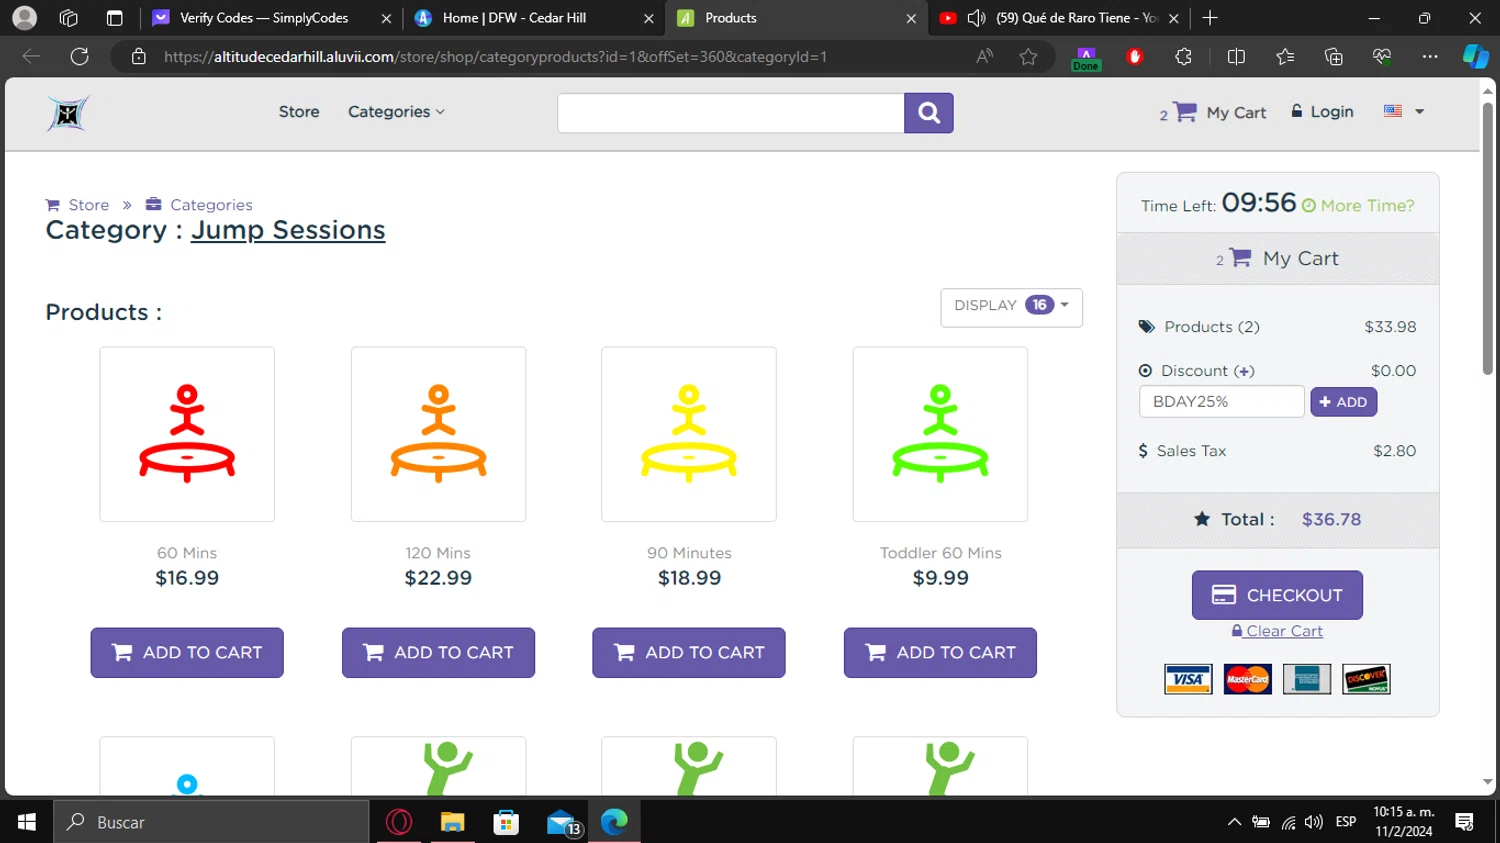Click the discount code input field
The image size is (1500, 843).
click(1221, 401)
